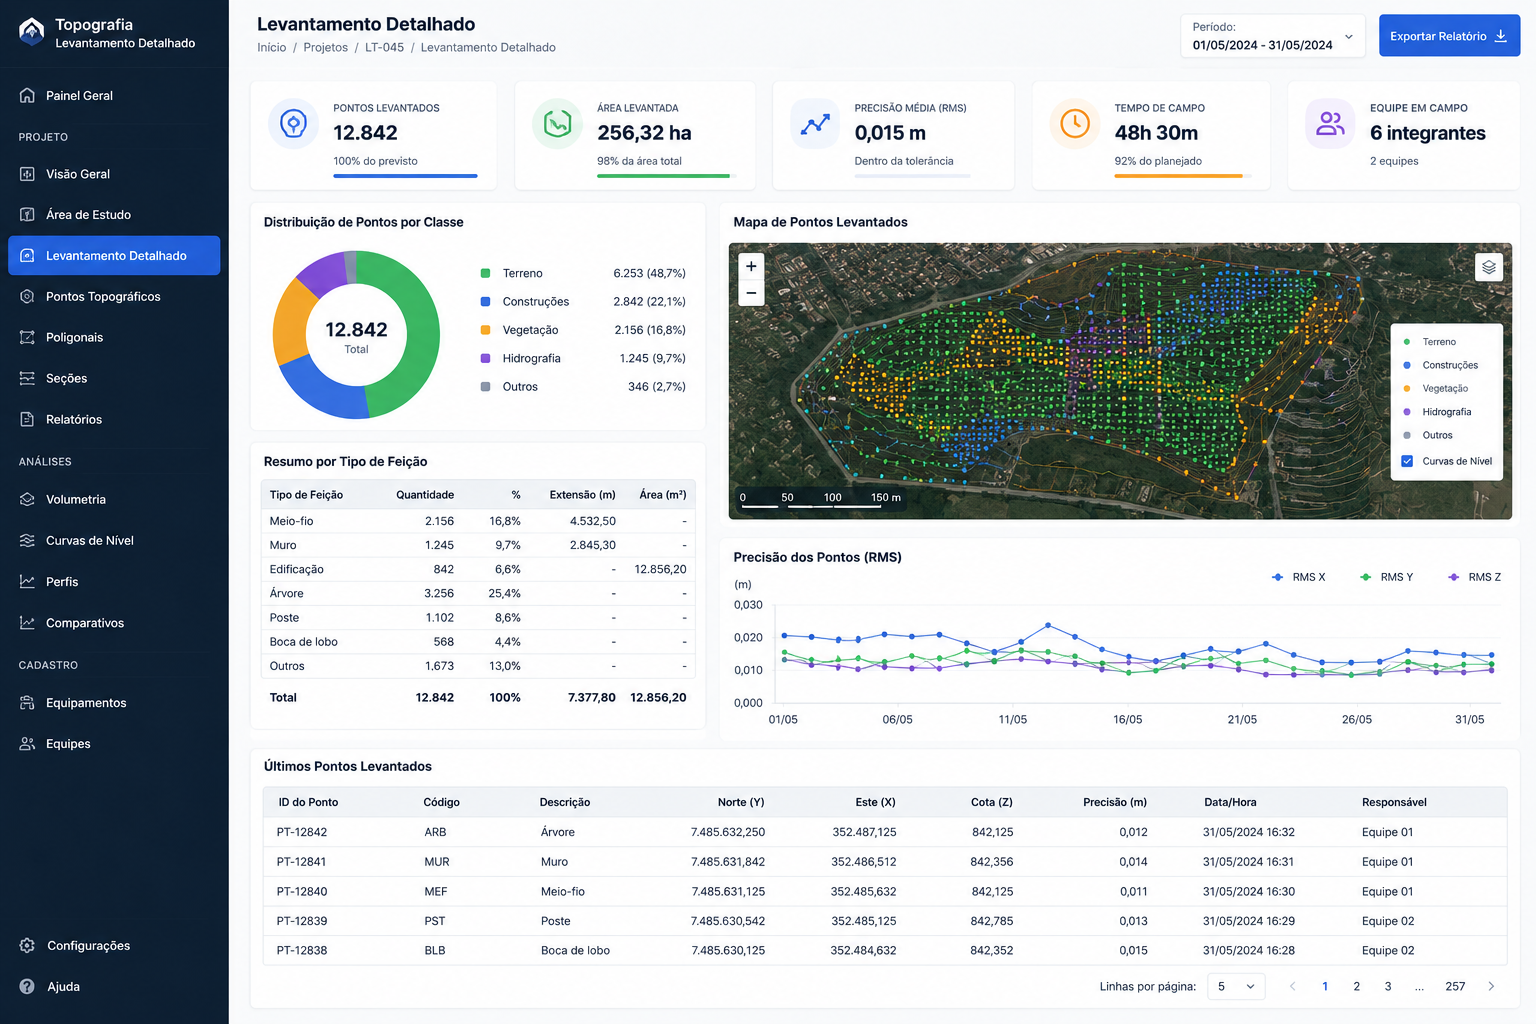Screen dimensions: 1536x1024
Task: Click the LT-045 breadcrumb link
Action: point(385,48)
